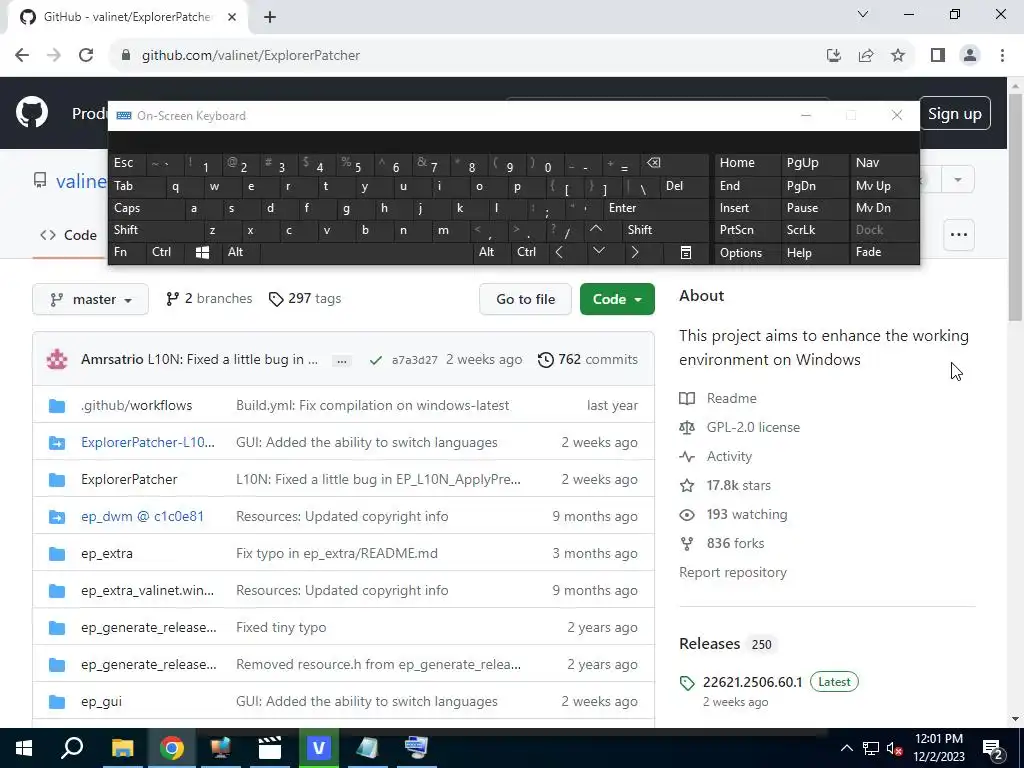Open the browser side panel icon
Screen dimensions: 1024x768
pyautogui.click(x=938, y=55)
